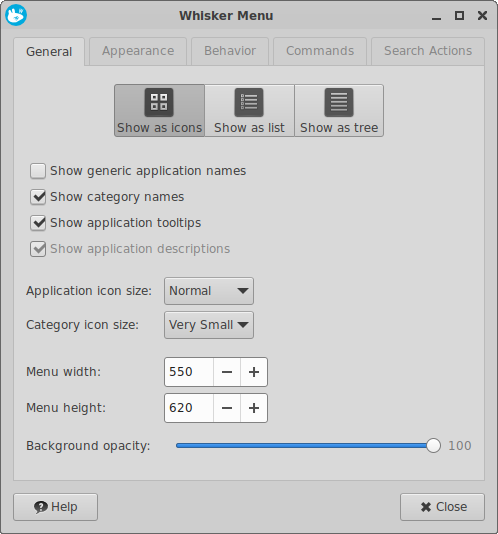
Task: Decrease menu height with minus button
Action: pyautogui.click(x=227, y=408)
